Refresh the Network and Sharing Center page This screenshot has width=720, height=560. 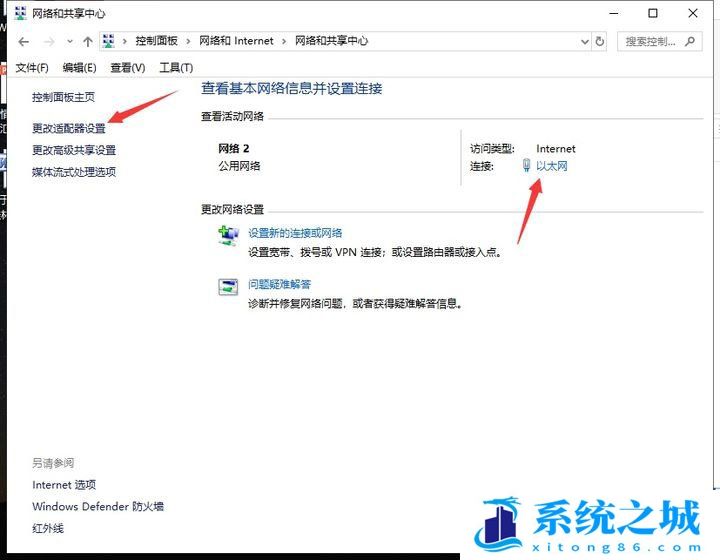600,42
